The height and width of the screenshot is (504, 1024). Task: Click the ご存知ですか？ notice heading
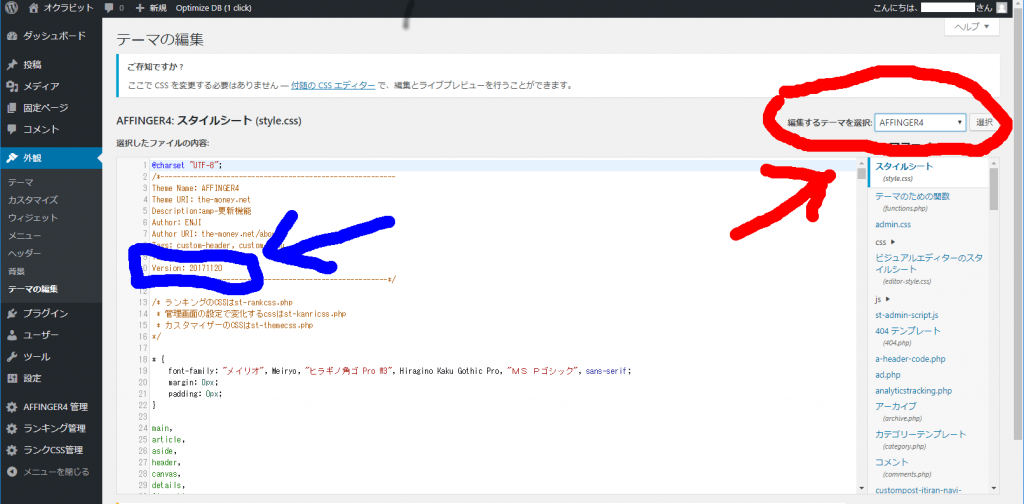pyautogui.click(x=155, y=67)
